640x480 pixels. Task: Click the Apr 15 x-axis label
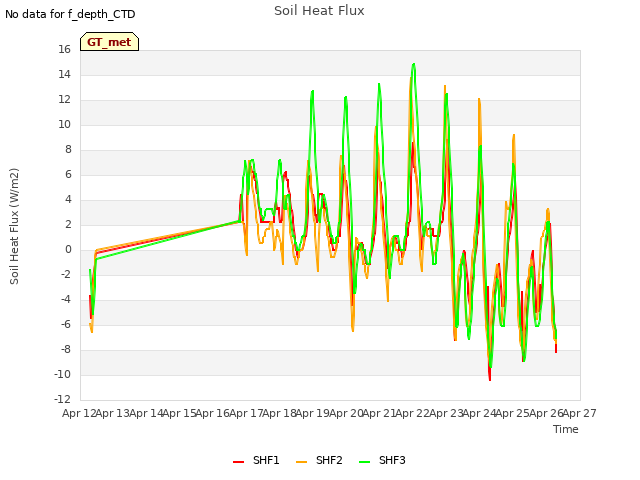[179, 413]
